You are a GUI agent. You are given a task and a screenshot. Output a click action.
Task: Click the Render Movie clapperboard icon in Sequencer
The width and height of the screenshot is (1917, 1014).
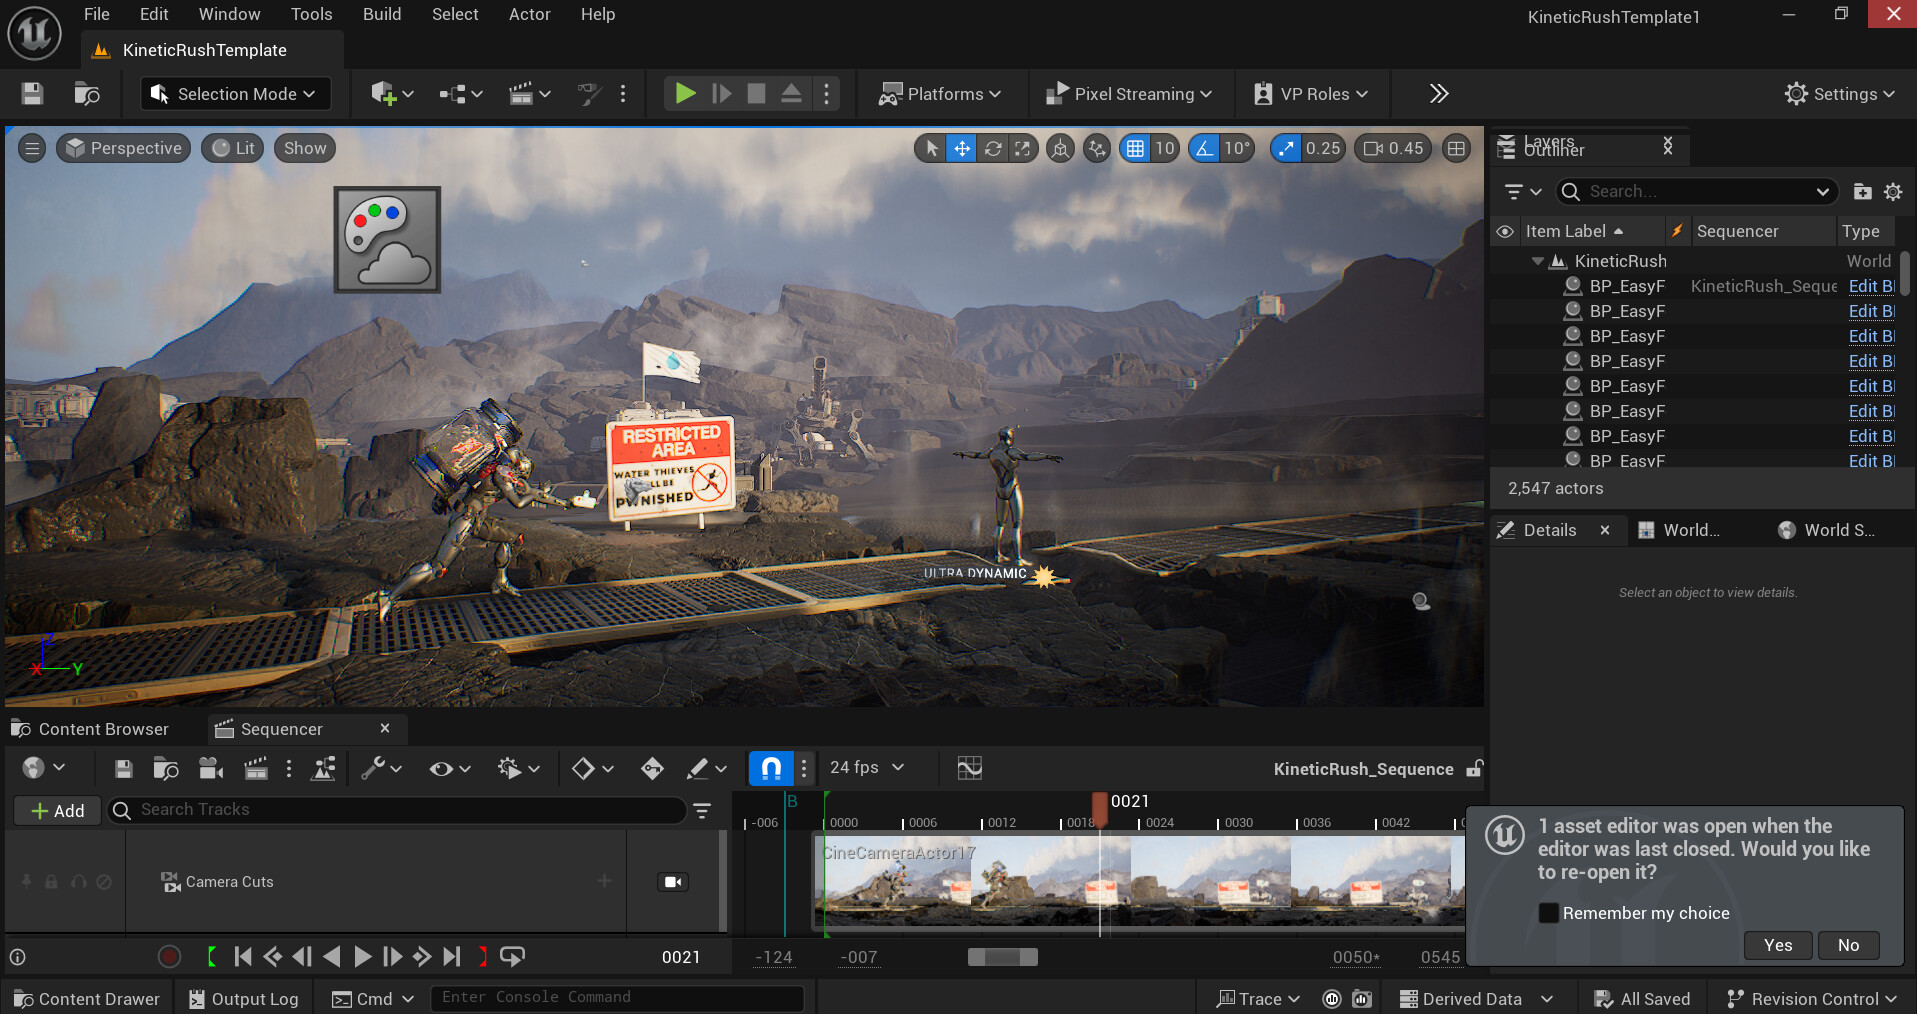pyautogui.click(x=256, y=768)
